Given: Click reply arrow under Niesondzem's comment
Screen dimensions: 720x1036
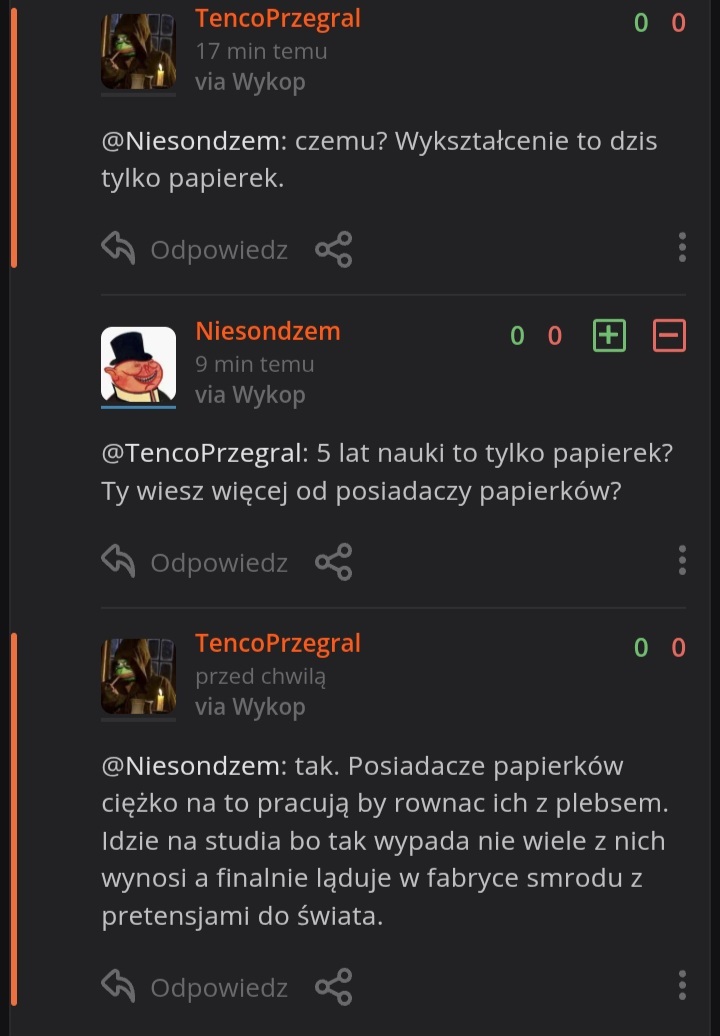Looking at the screenshot, I should point(118,561).
